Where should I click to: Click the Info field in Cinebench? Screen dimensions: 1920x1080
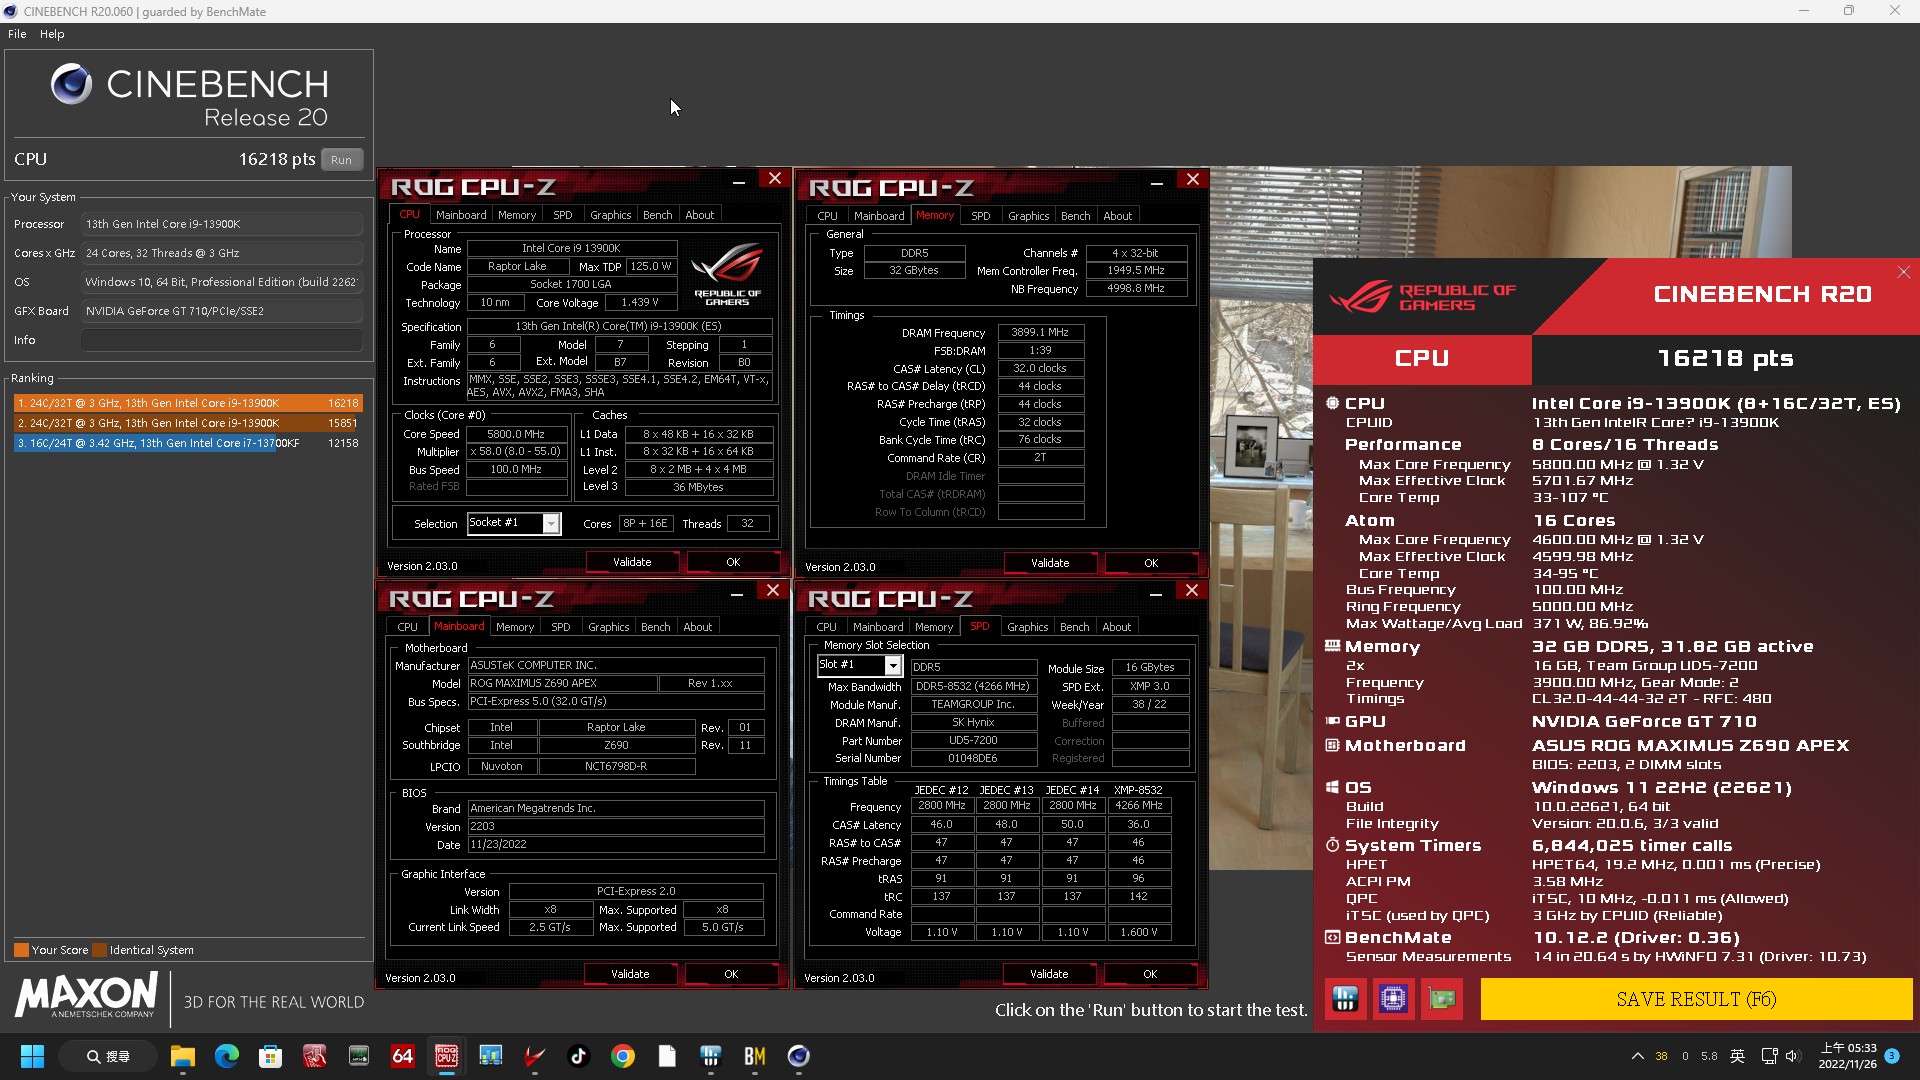click(222, 340)
